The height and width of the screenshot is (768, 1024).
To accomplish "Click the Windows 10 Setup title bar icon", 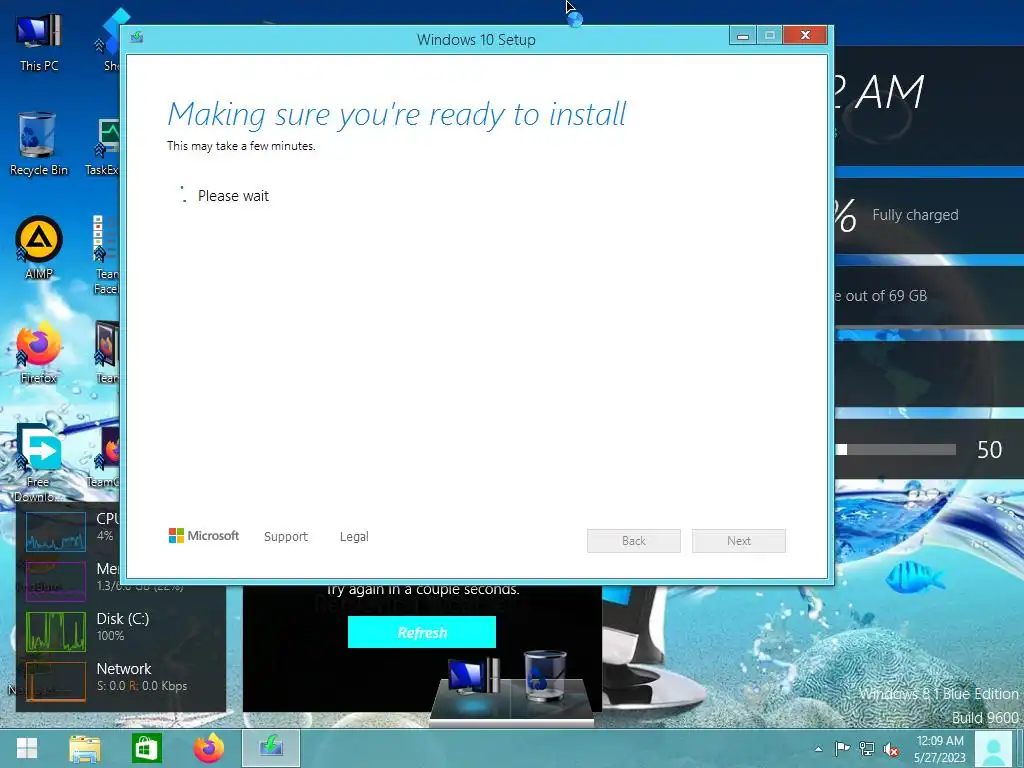I will coord(136,37).
